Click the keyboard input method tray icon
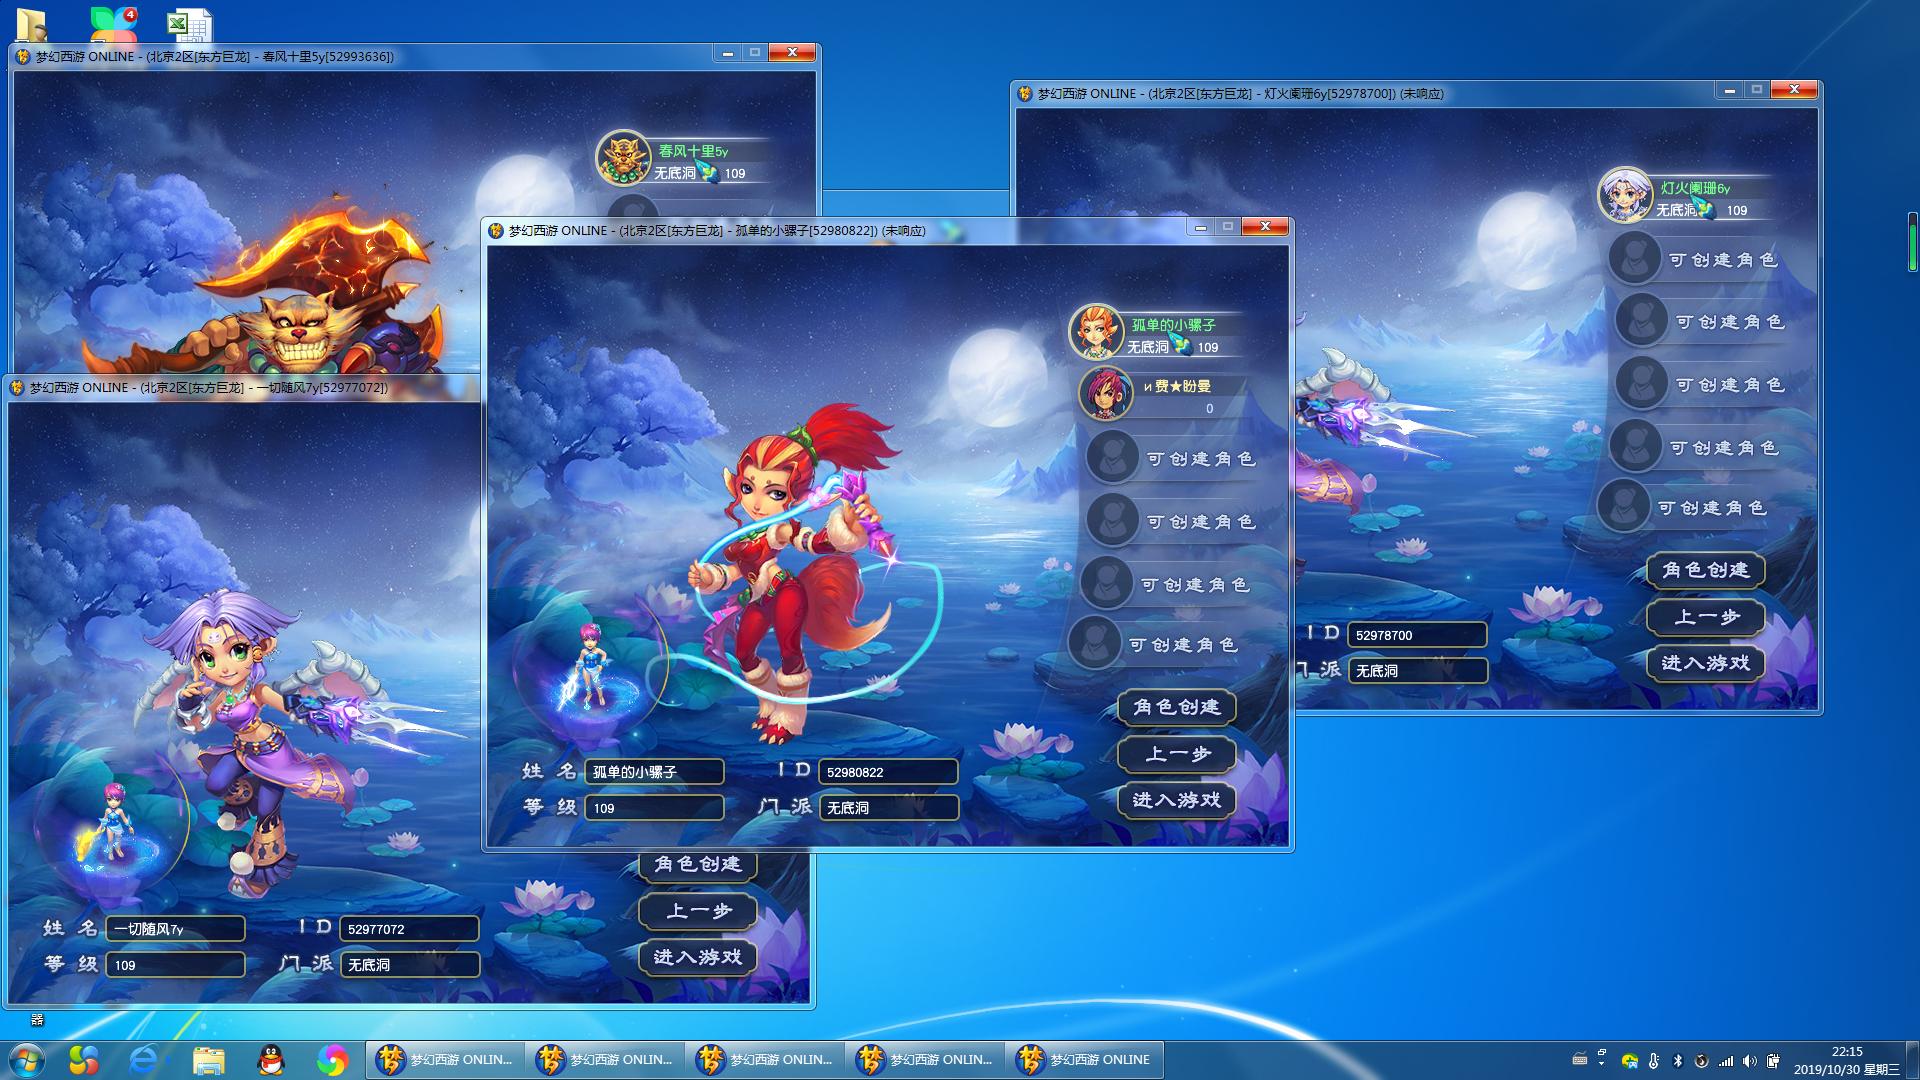Screen dimensions: 1920x1080 pos(1580,1060)
